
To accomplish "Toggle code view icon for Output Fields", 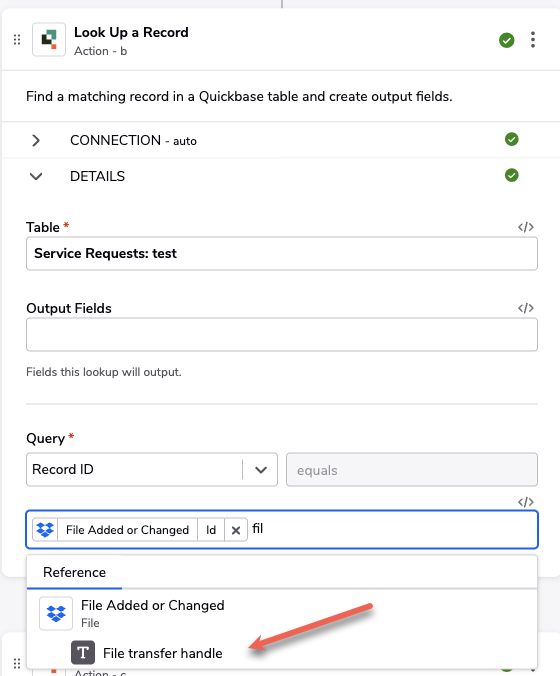I will 526,308.
